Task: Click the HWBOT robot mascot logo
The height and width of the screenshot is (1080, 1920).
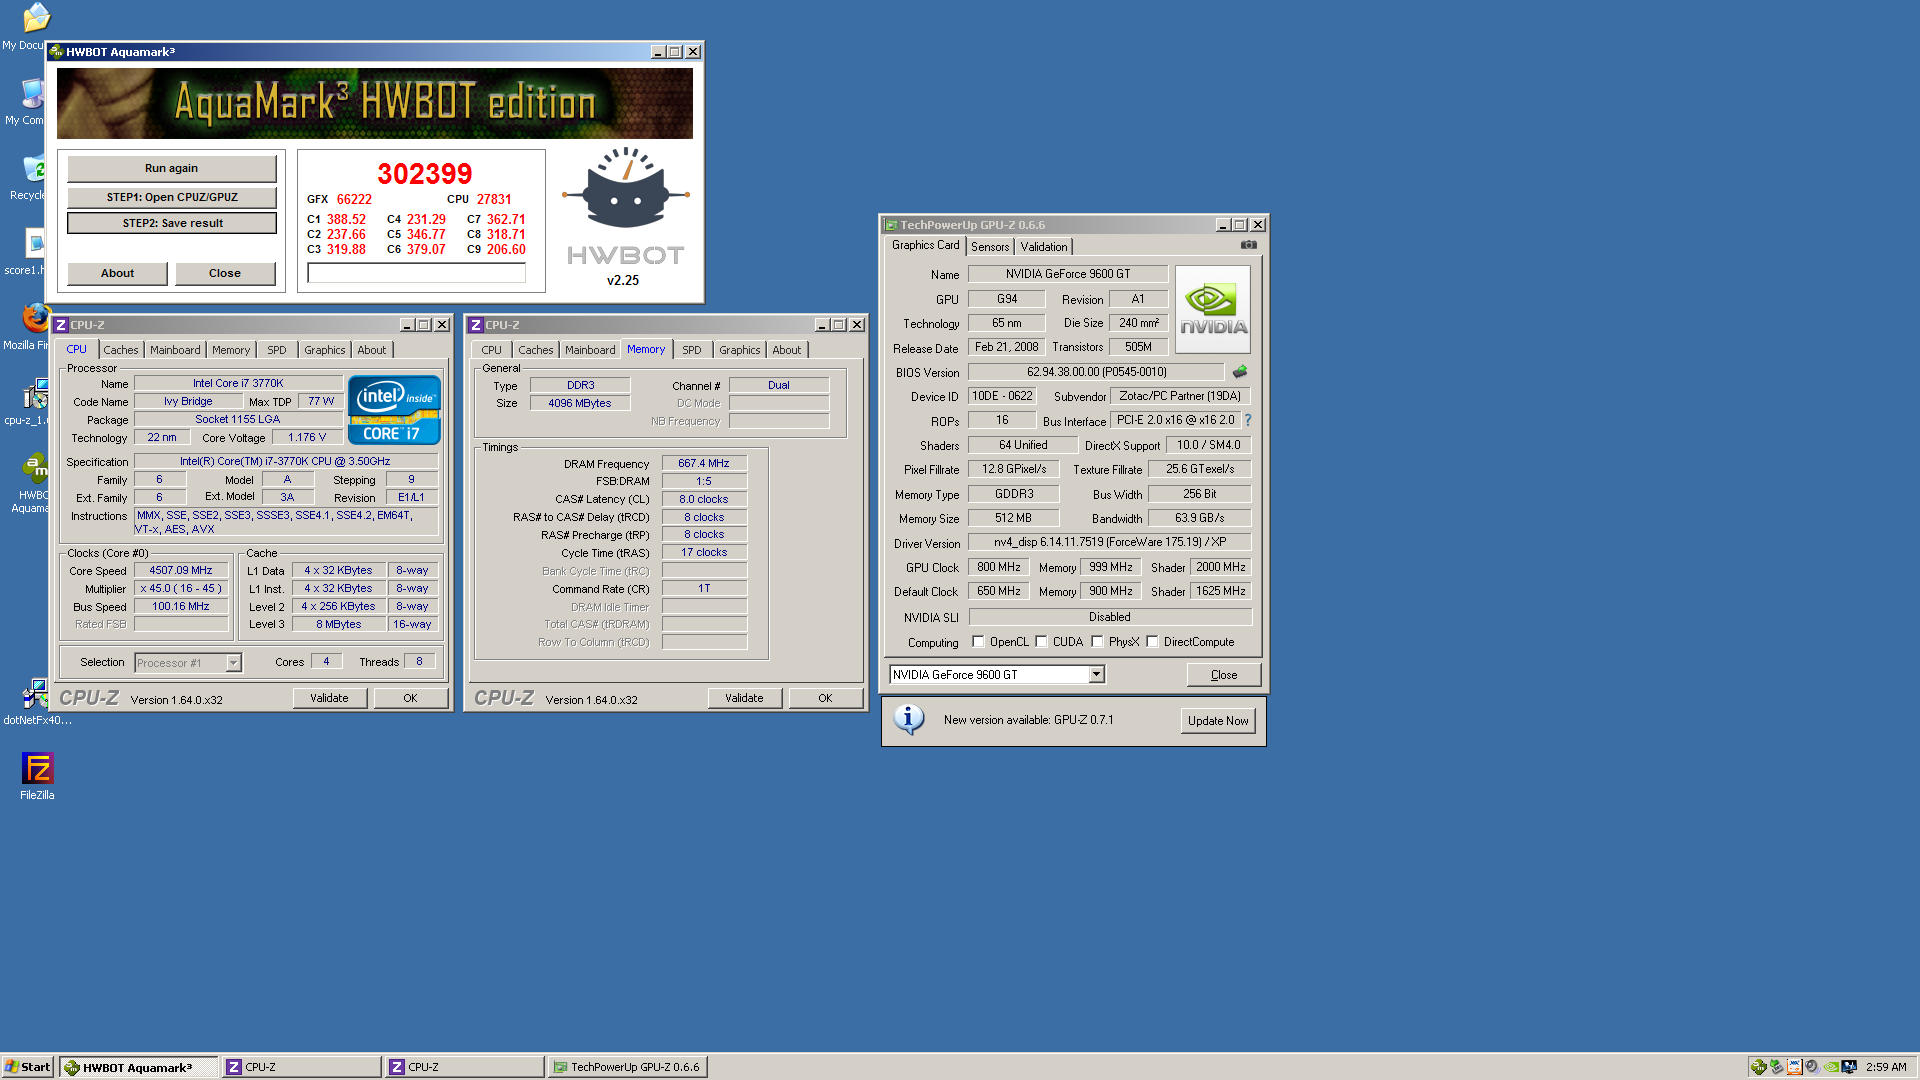Action: tap(625, 188)
